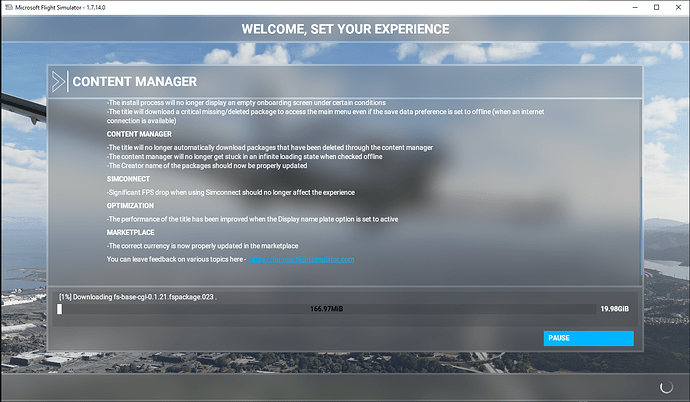Click the release notes scrollbar thumb
This screenshot has width=690, height=402.
[641, 226]
